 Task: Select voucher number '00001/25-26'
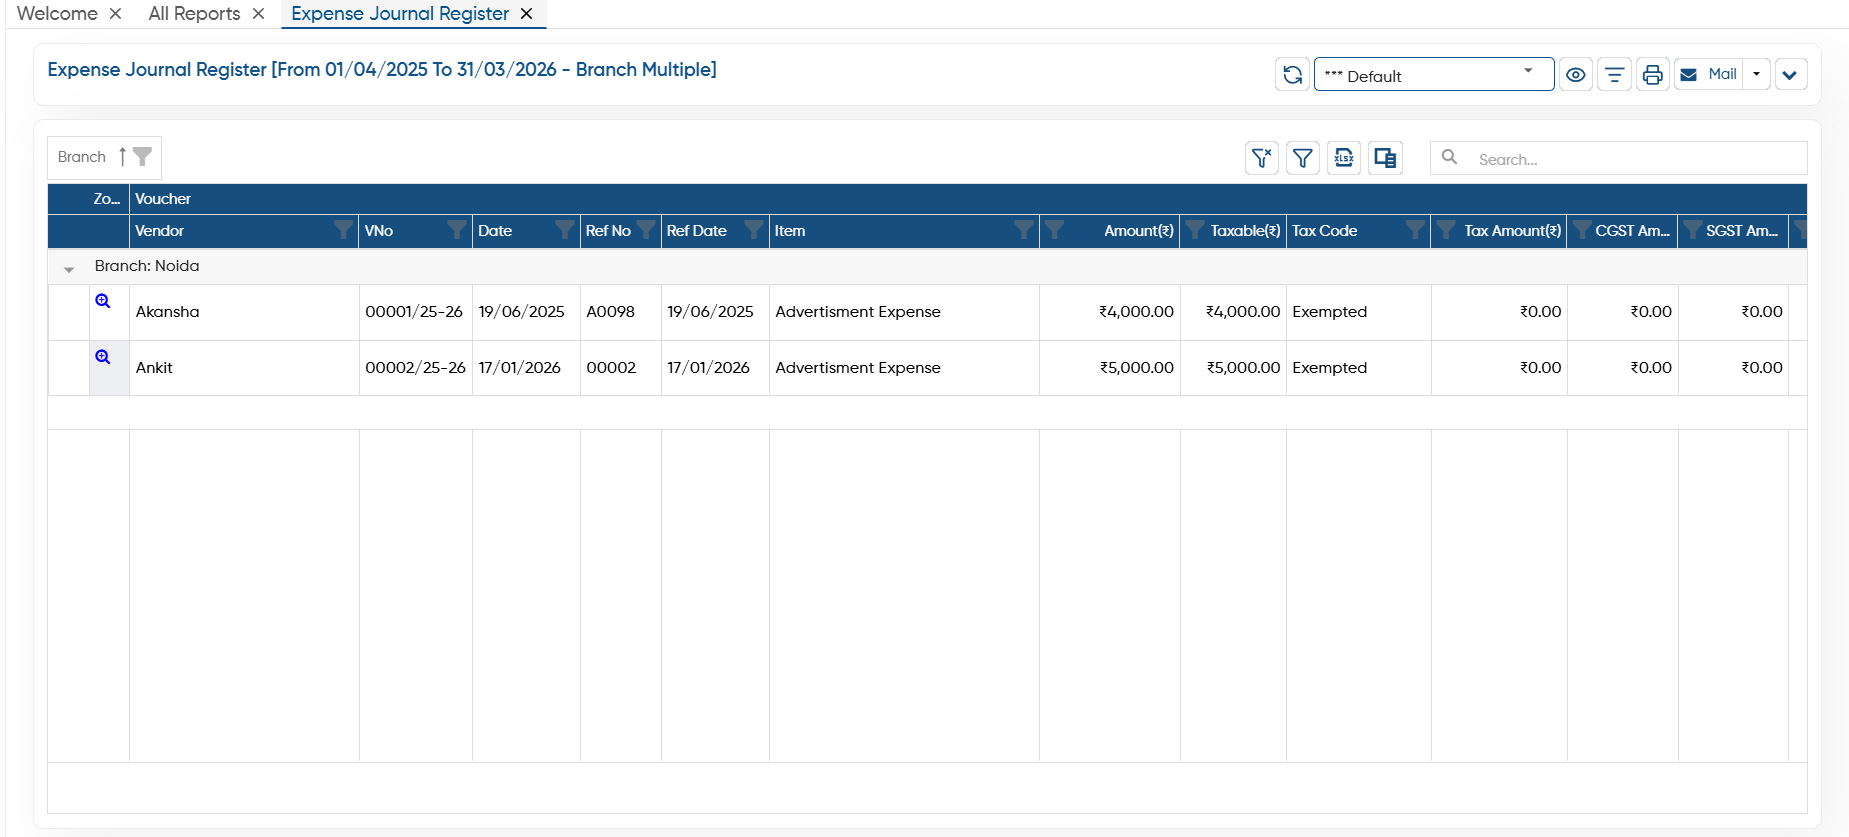(414, 312)
